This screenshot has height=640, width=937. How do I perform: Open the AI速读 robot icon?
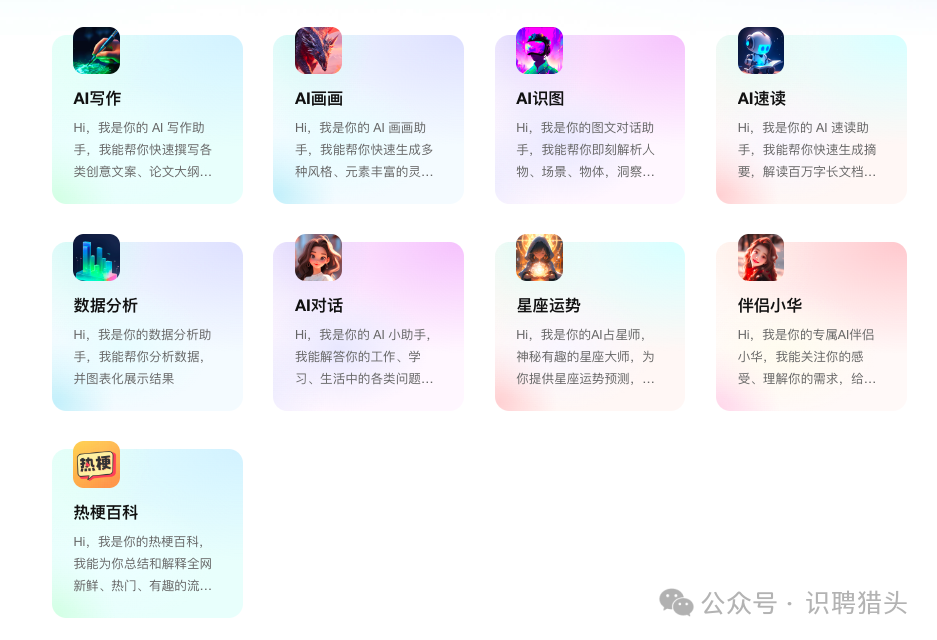coord(761,50)
